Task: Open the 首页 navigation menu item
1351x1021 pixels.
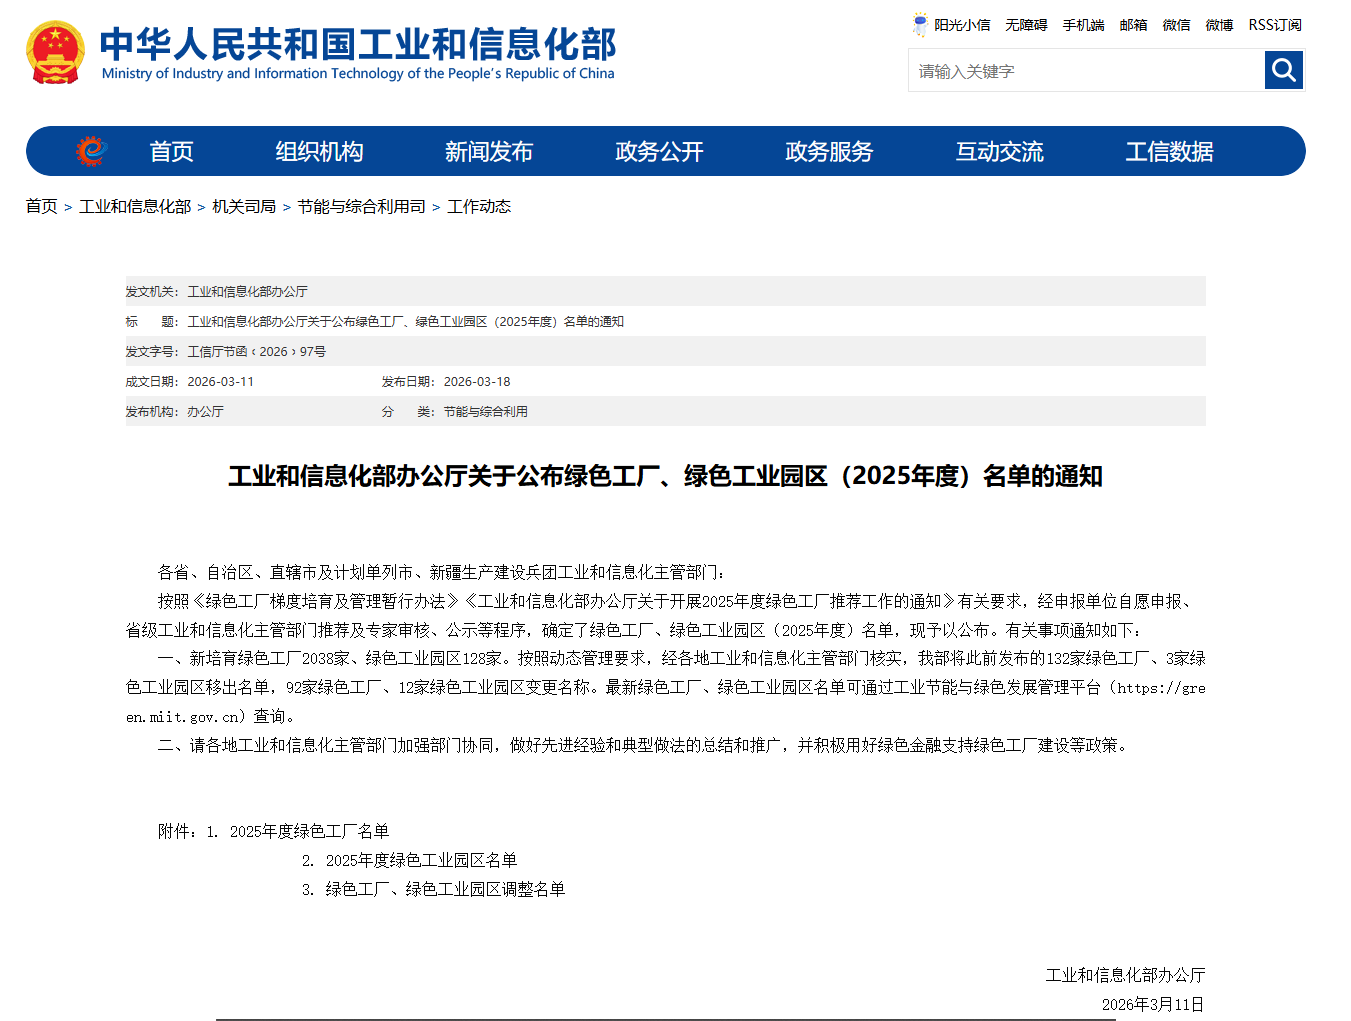Action: coord(171,152)
